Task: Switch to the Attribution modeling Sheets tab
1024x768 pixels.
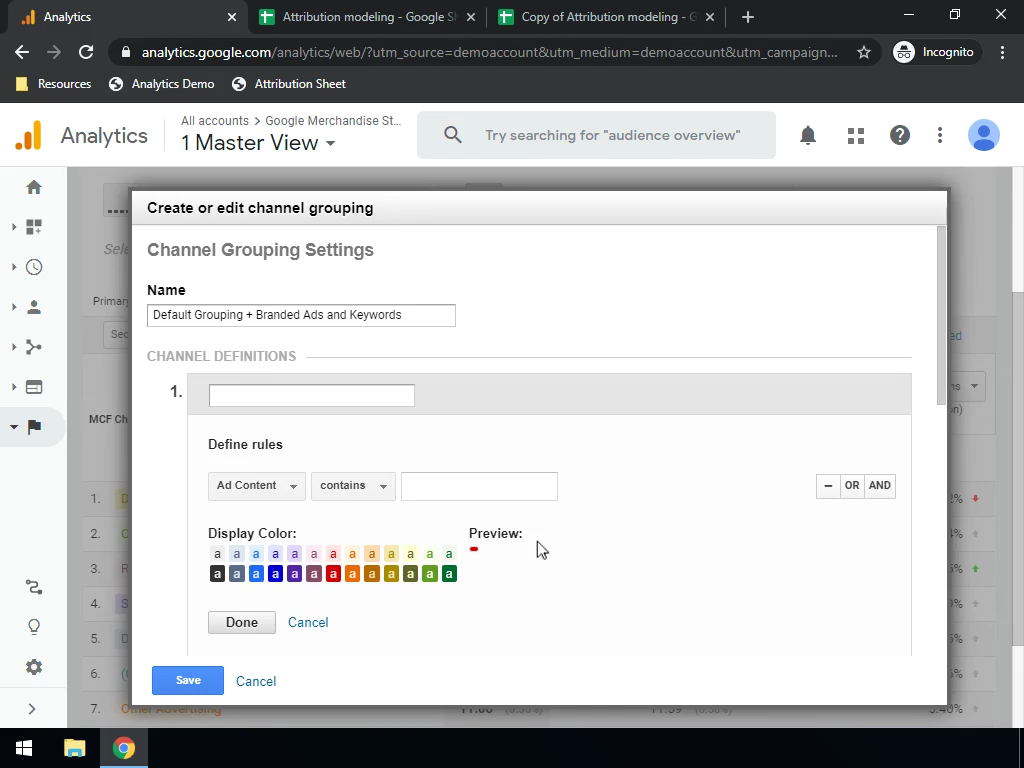Action: tap(367, 17)
